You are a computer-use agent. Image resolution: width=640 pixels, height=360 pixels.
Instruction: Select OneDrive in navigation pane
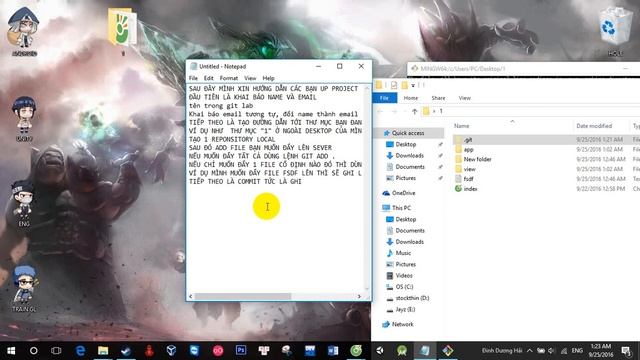tap(403, 193)
